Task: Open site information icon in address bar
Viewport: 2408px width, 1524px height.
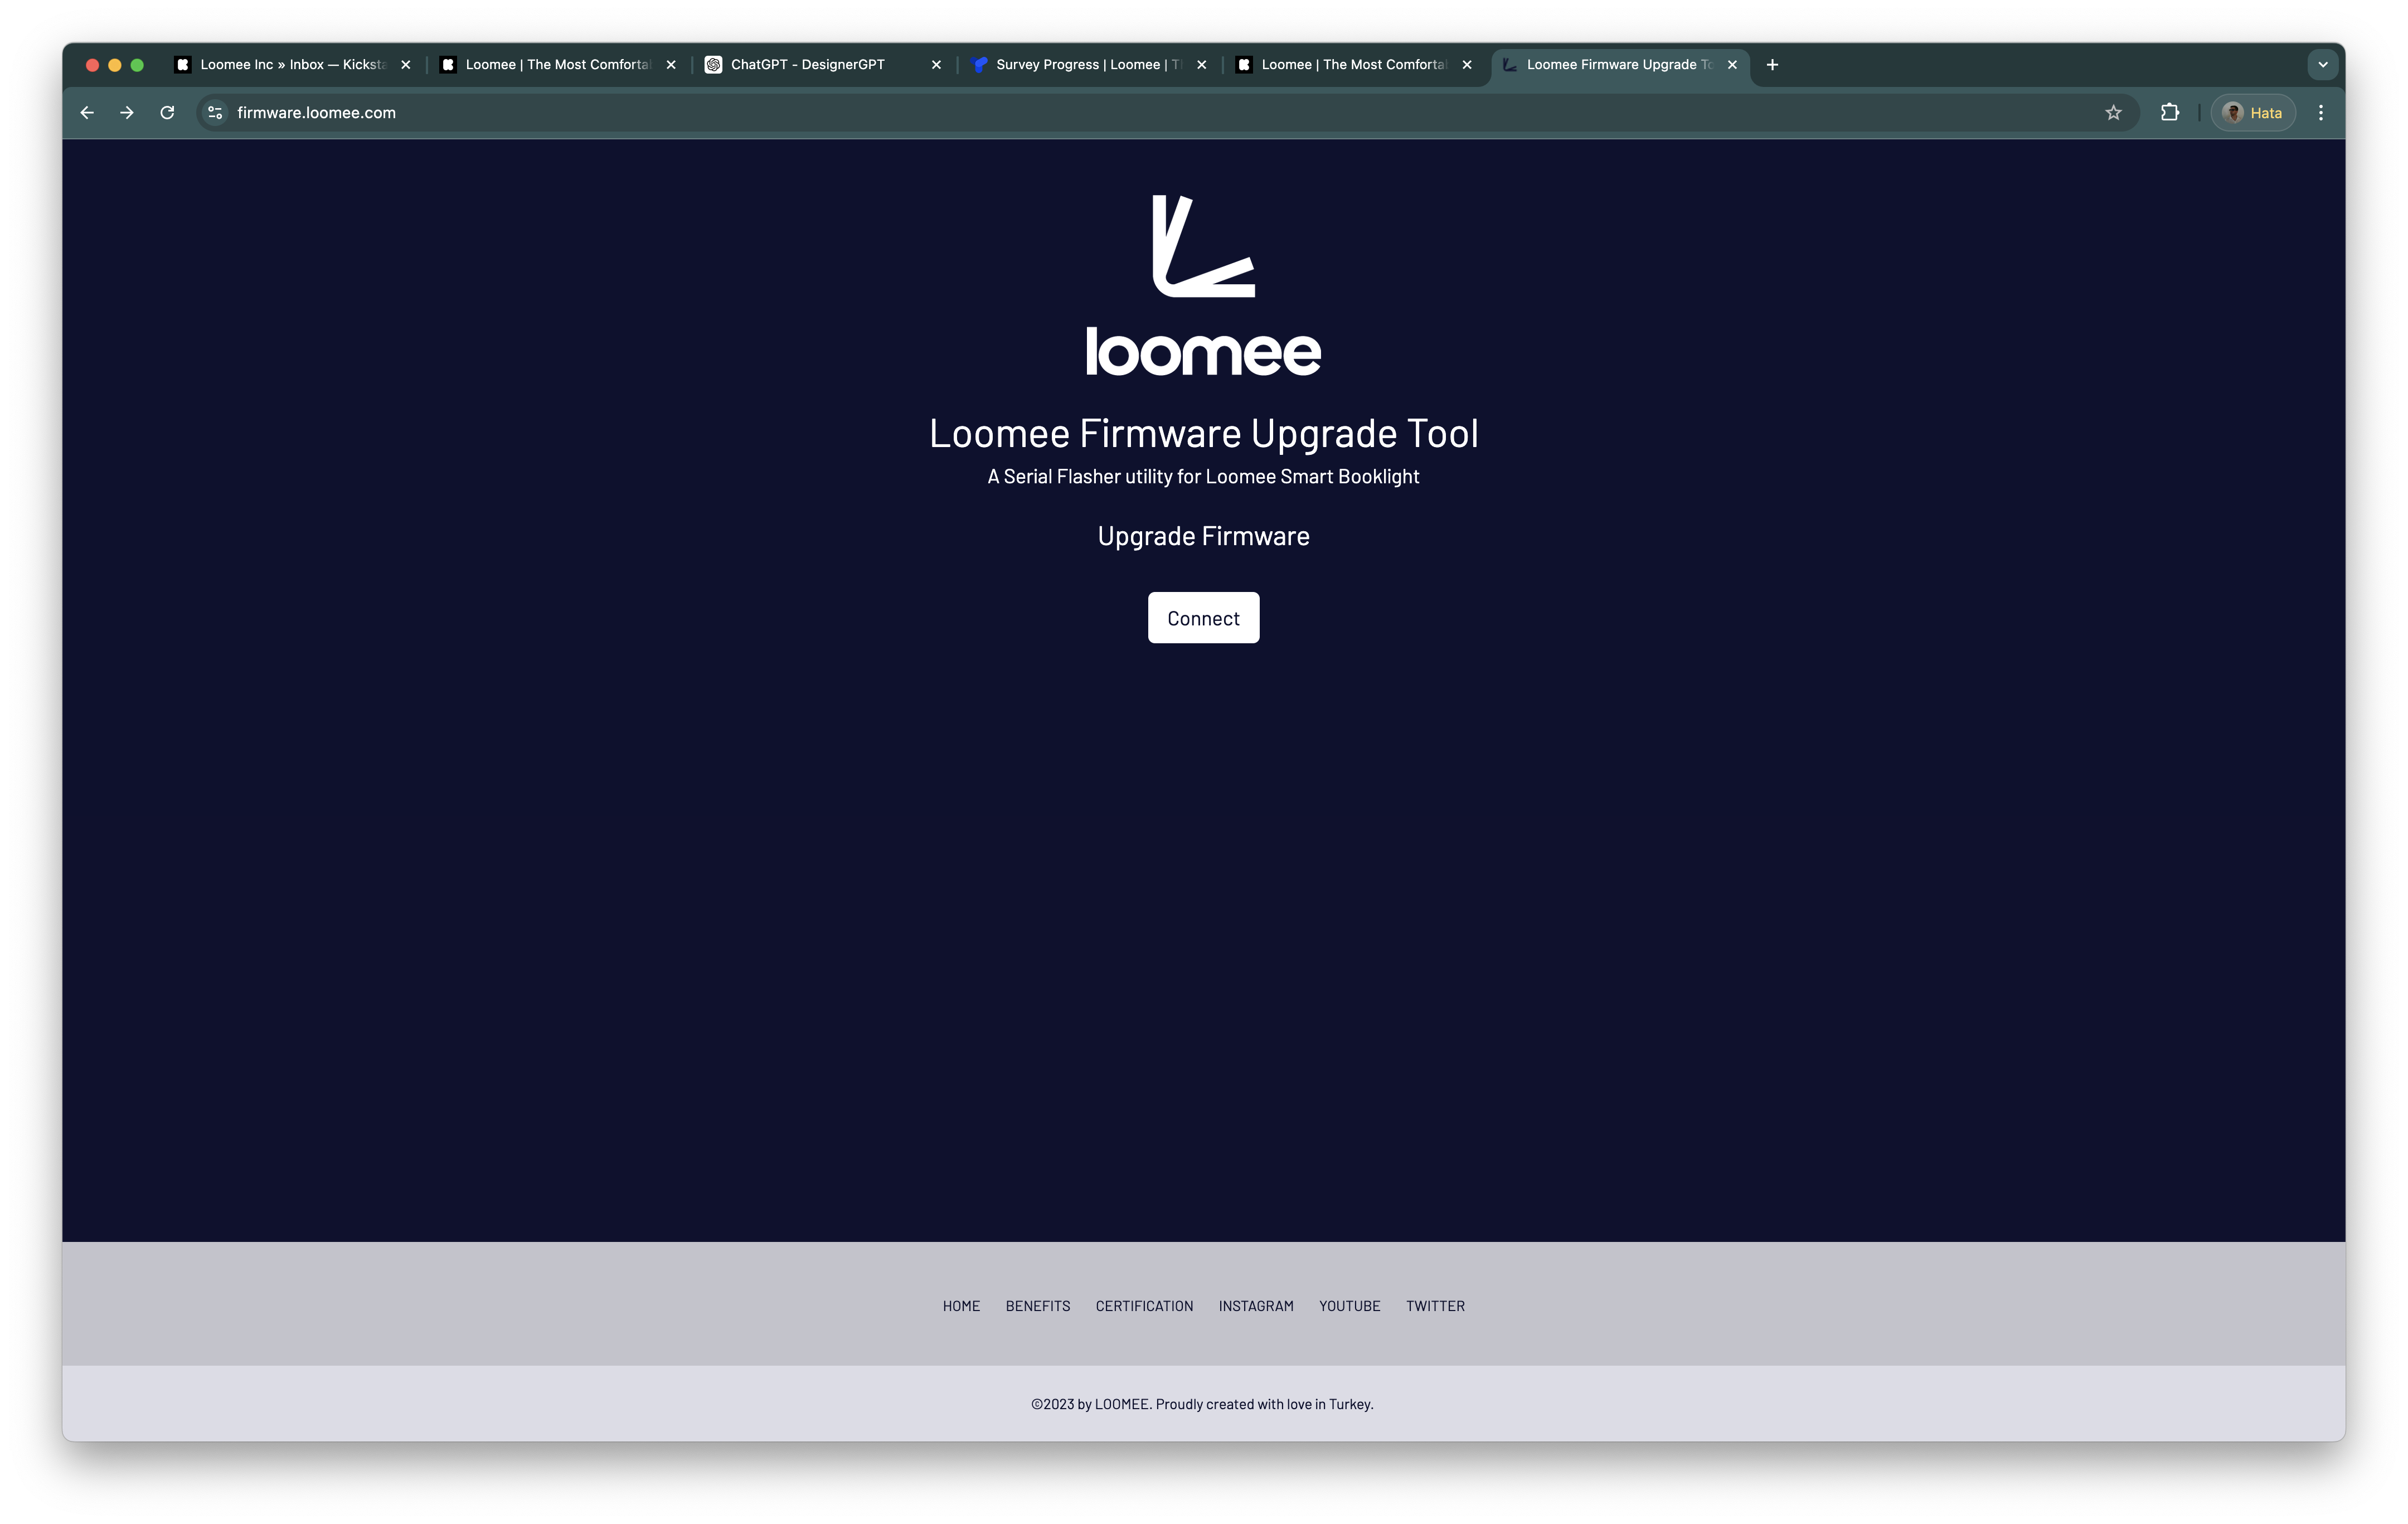Action: coord(215,113)
